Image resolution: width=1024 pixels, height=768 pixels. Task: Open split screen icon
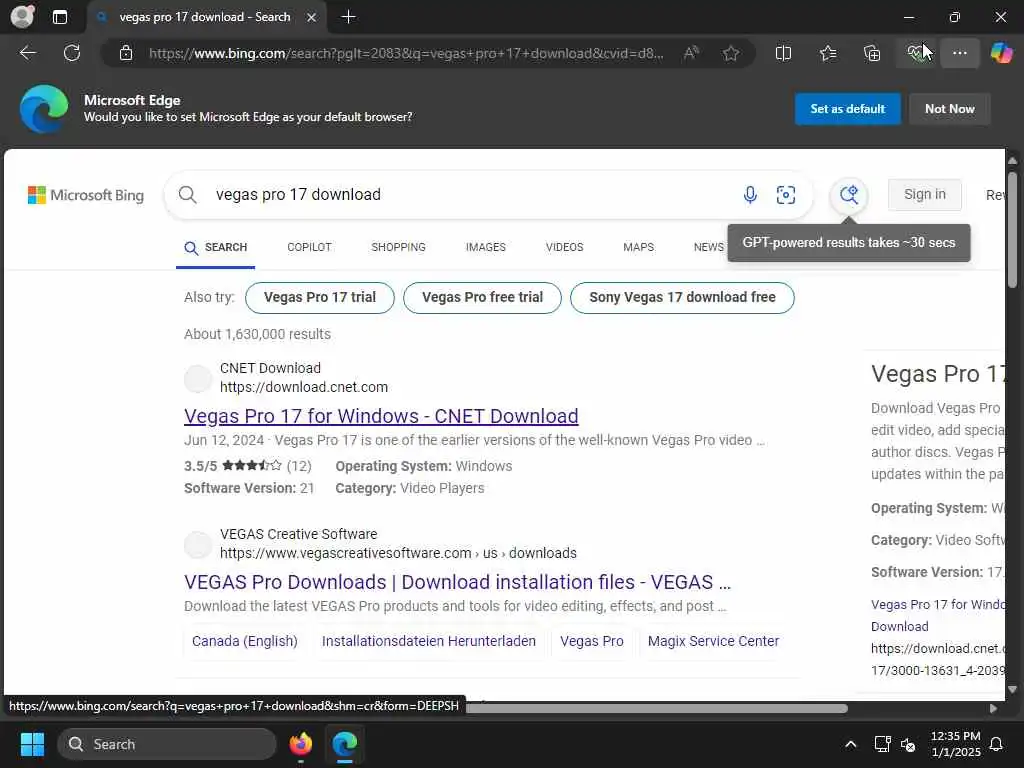pyautogui.click(x=783, y=53)
